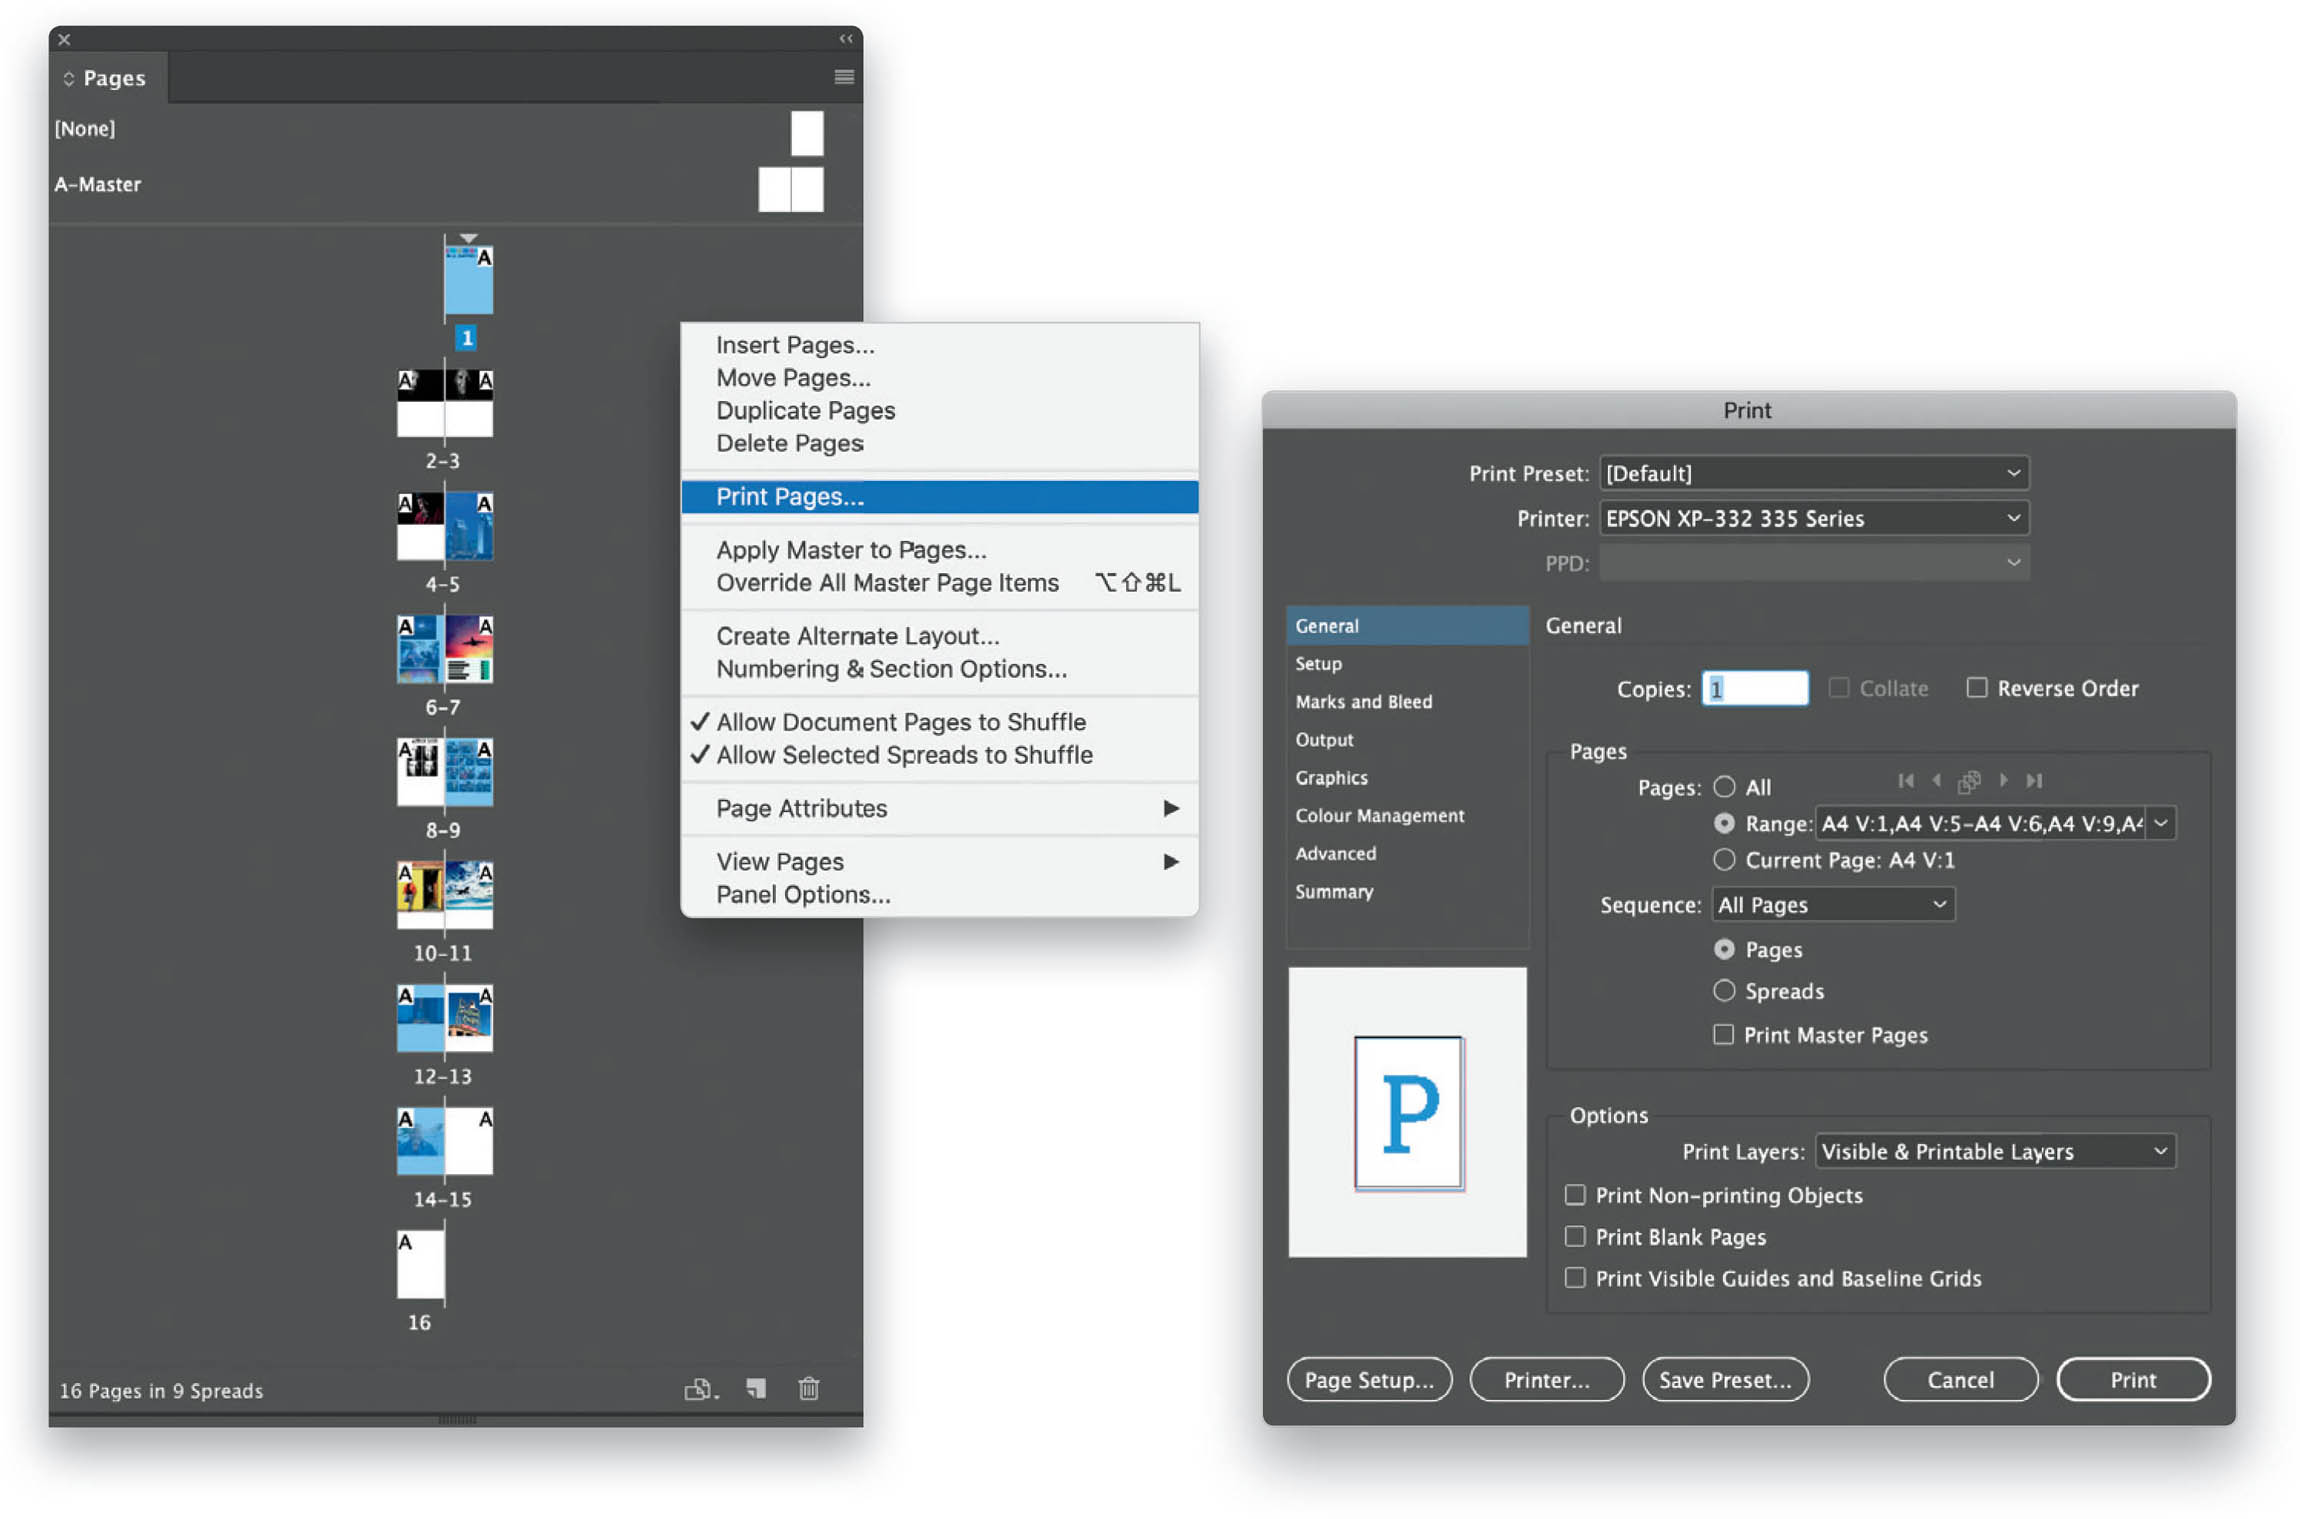Viewport: 2300px width, 1519px height.
Task: Select spread 10-11 thumbnail
Action: click(x=445, y=895)
